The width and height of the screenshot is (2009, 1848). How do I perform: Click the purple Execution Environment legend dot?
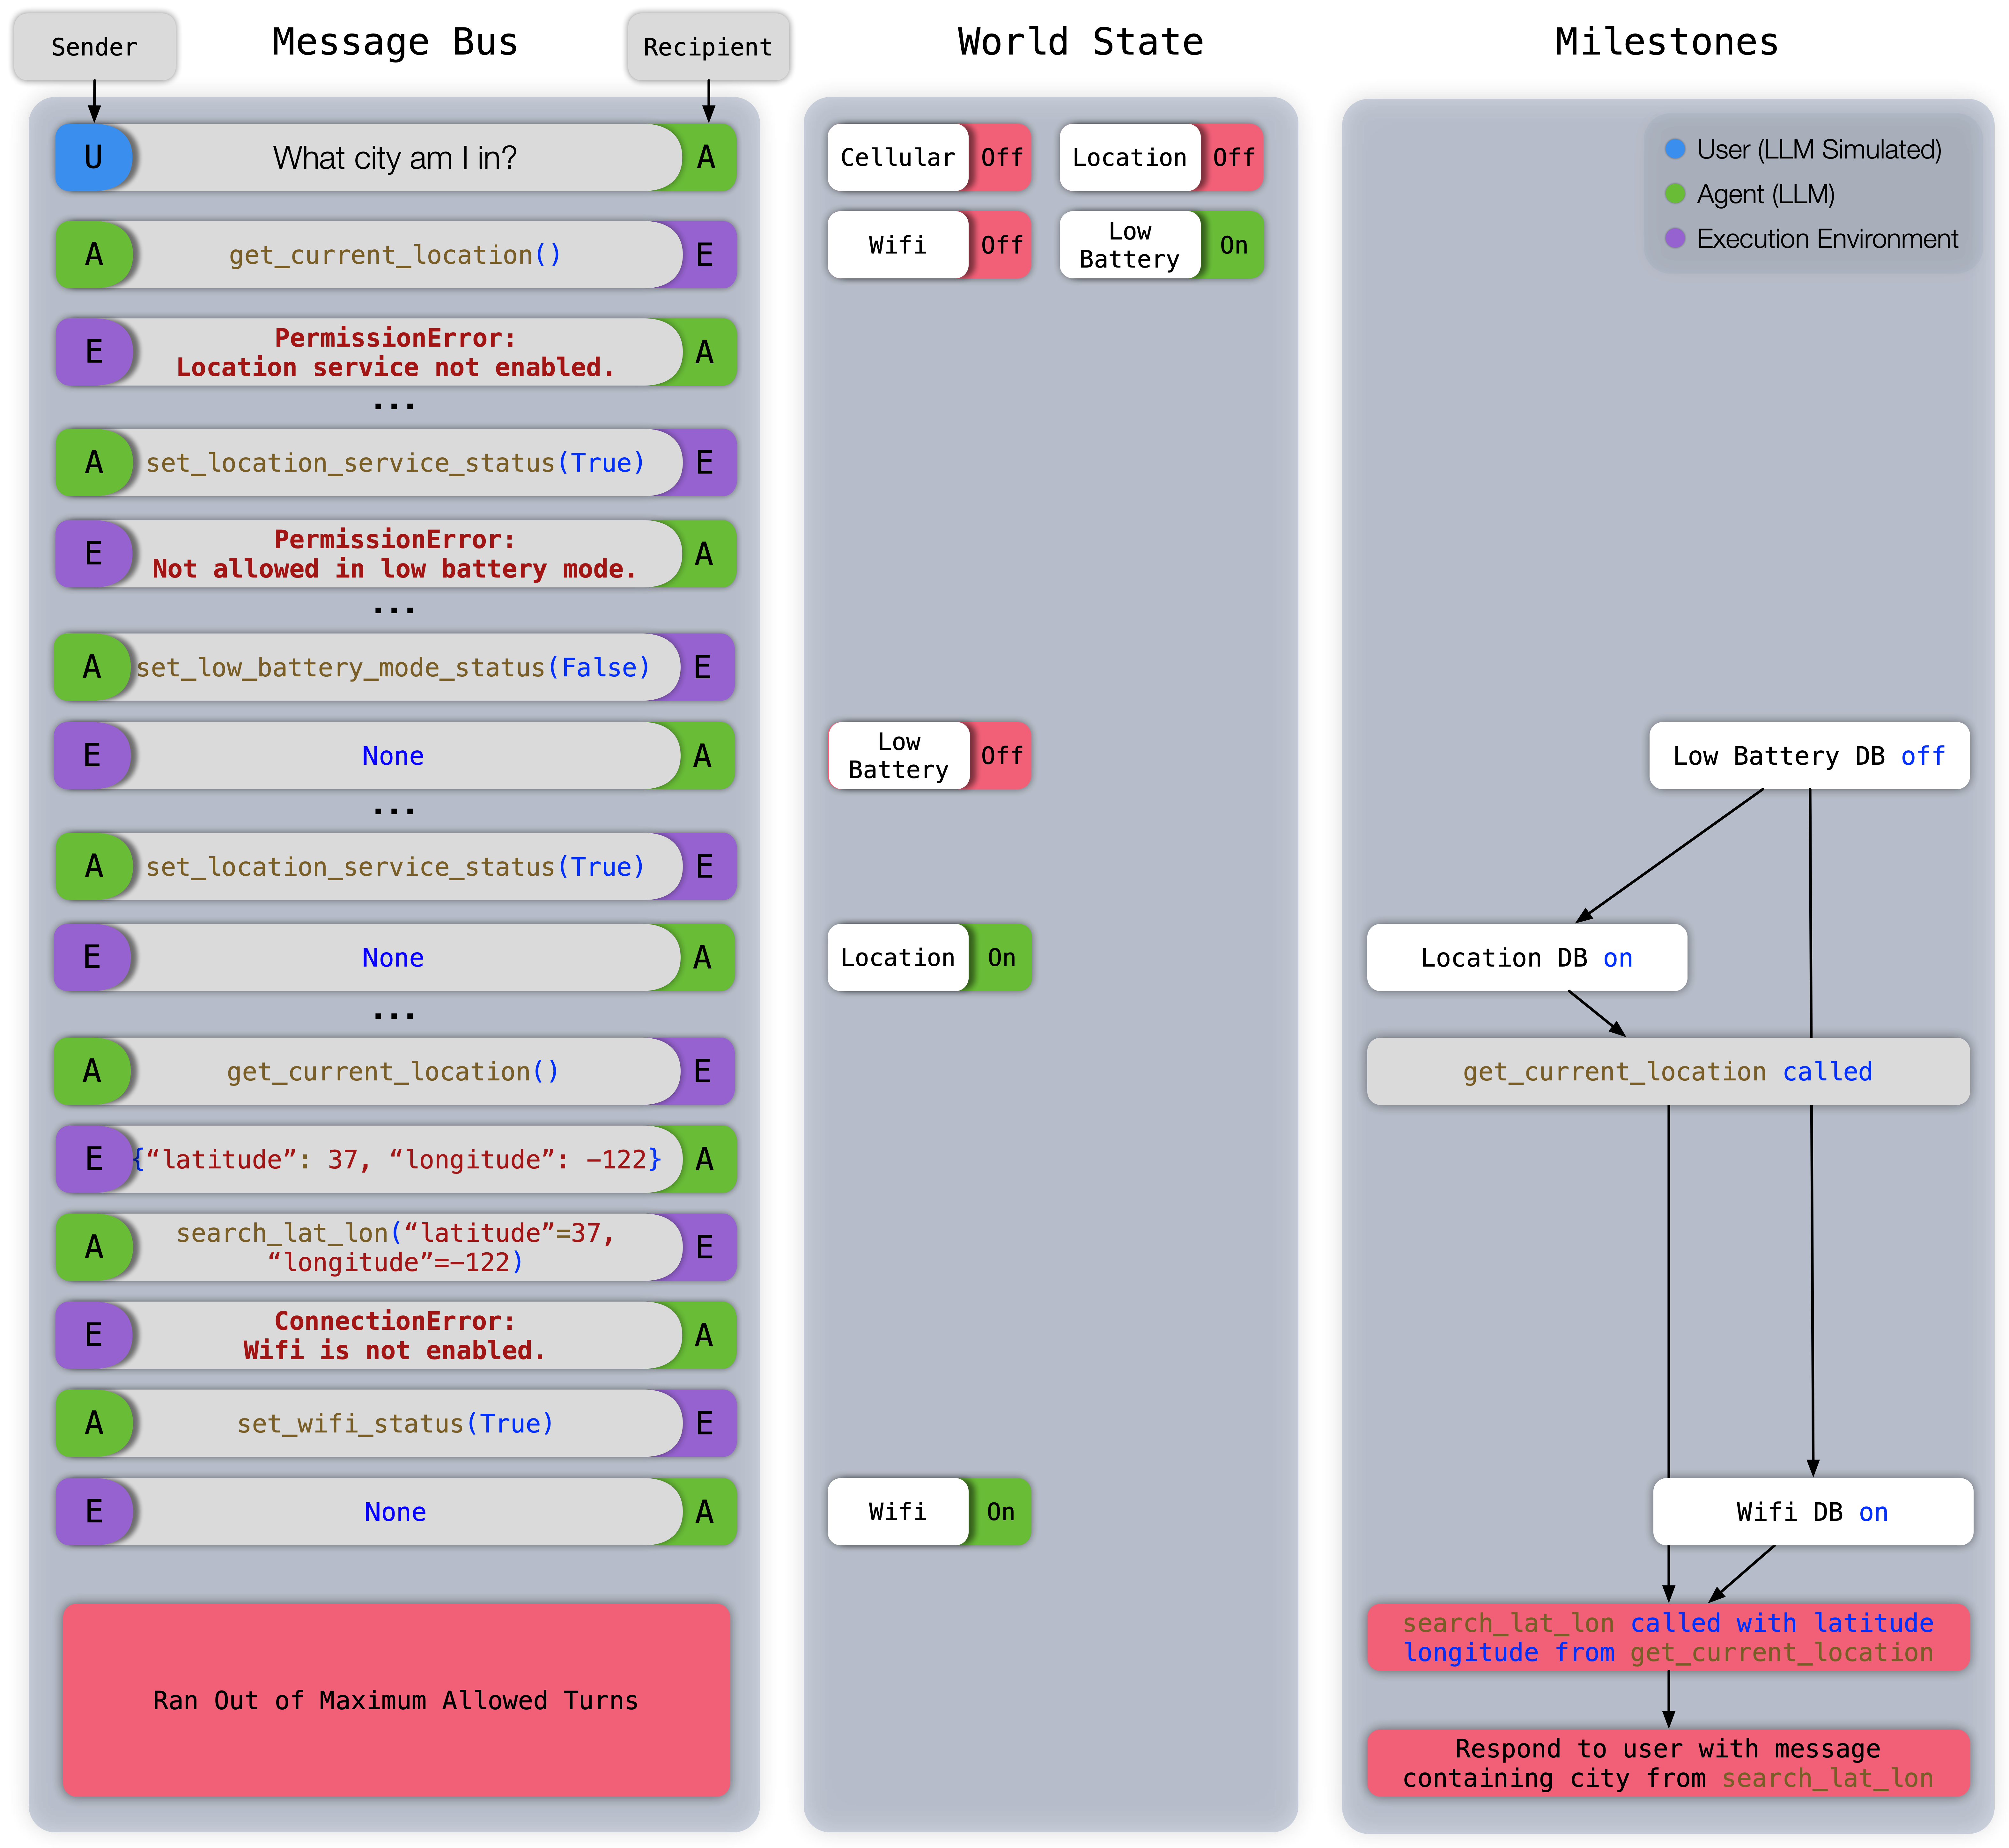[1675, 238]
